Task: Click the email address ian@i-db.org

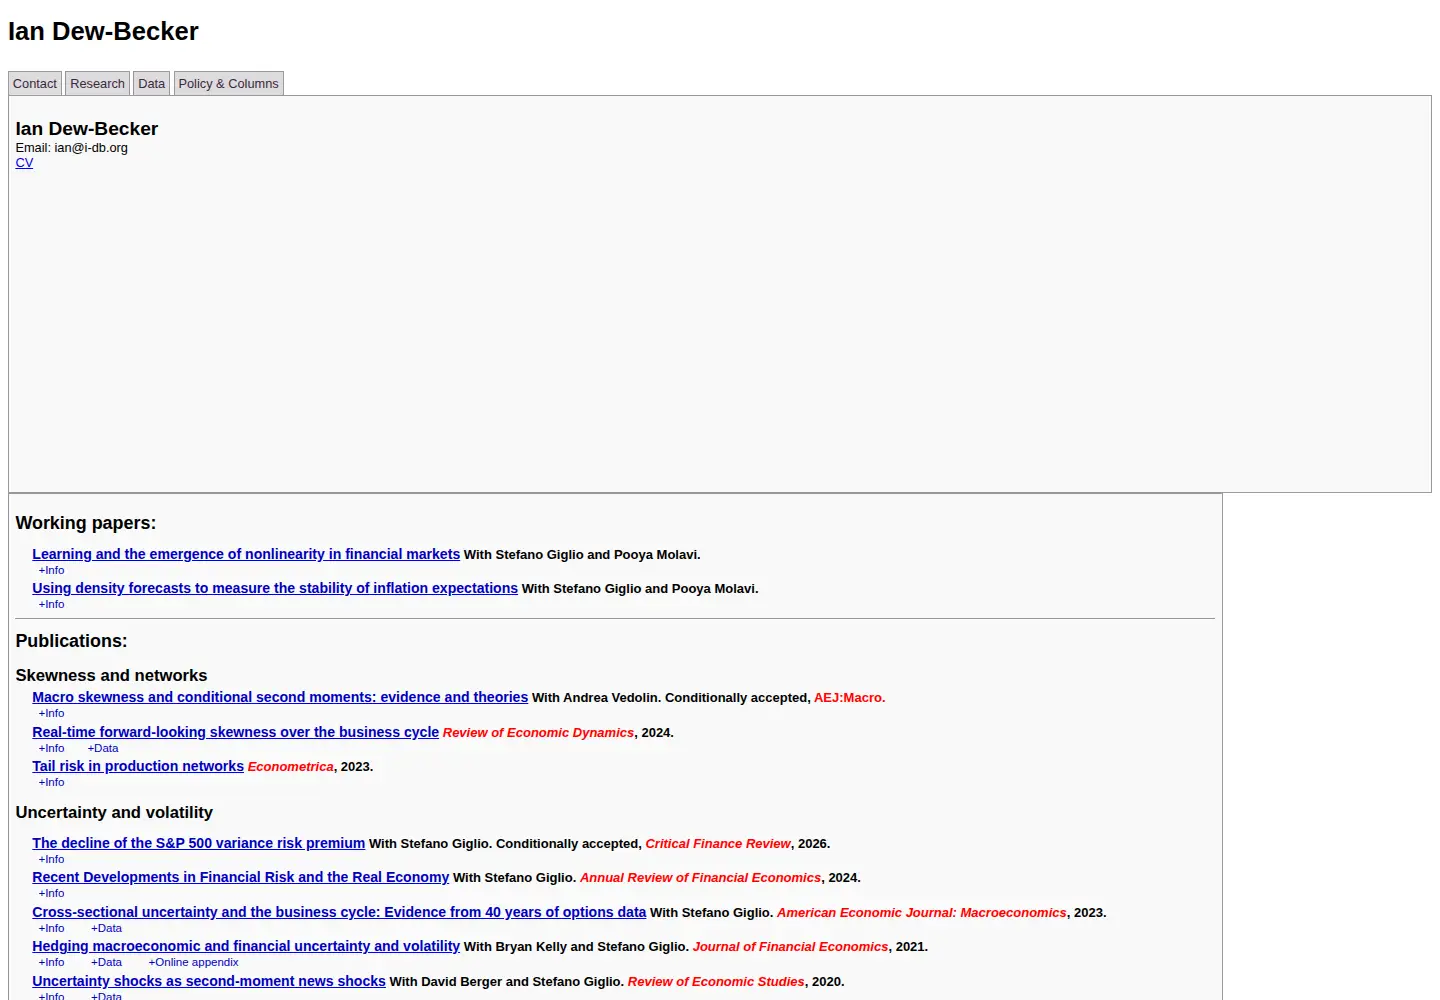Action: (91, 148)
